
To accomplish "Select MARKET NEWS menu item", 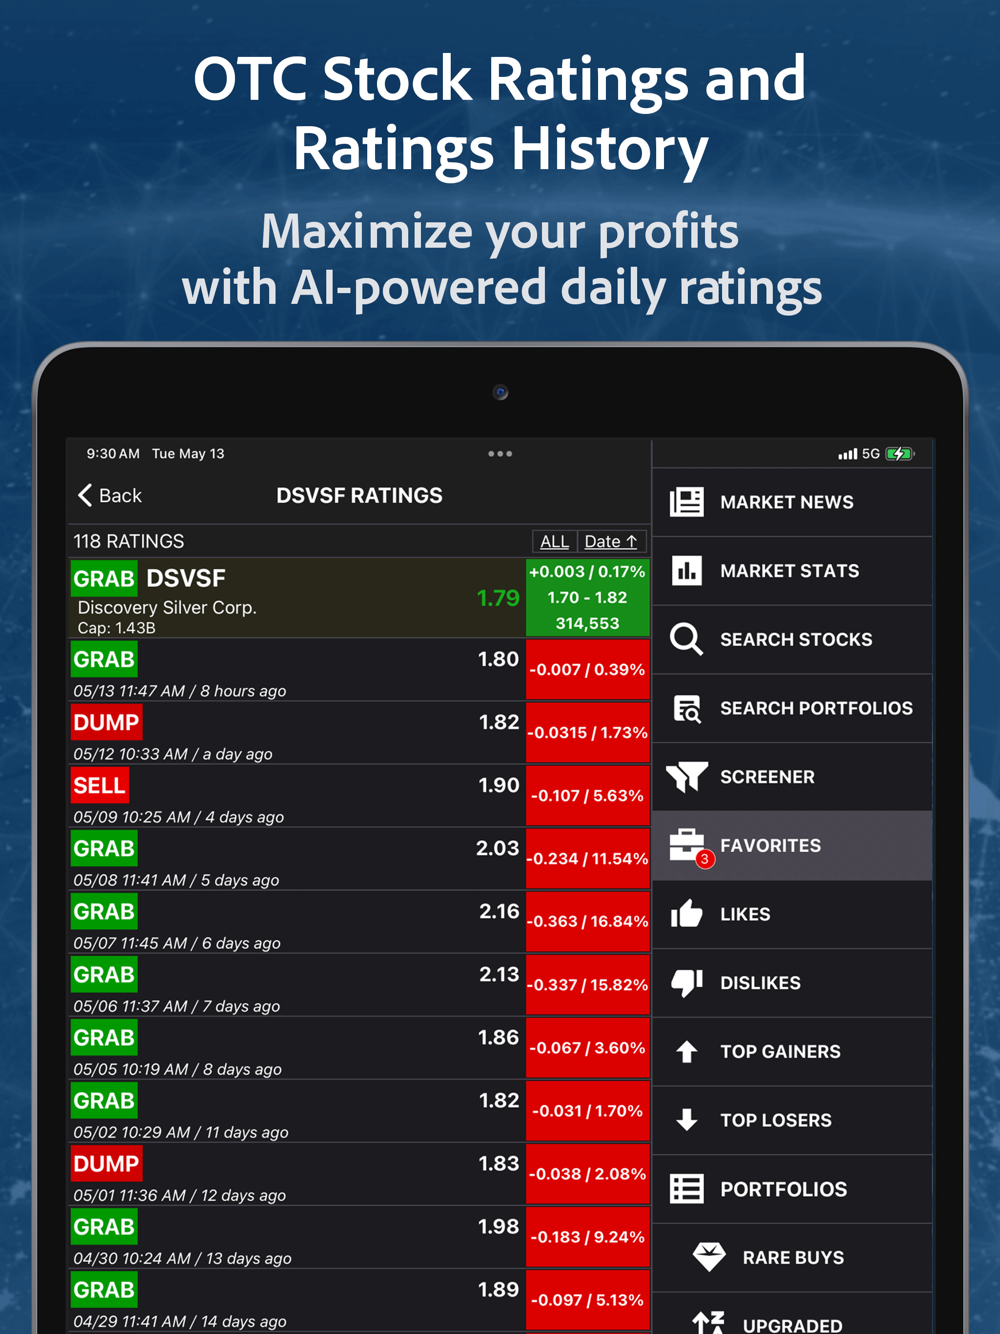I will click(x=792, y=502).
